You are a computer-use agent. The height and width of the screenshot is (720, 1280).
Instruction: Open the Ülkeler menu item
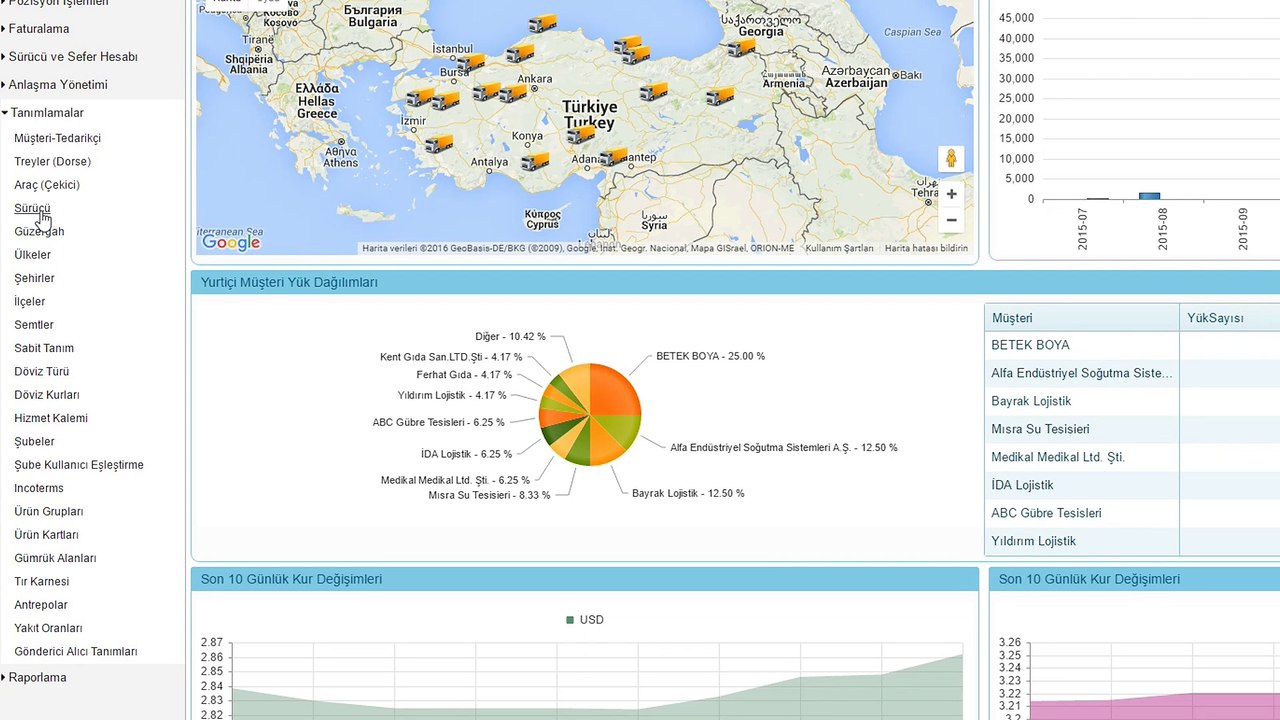pos(32,255)
